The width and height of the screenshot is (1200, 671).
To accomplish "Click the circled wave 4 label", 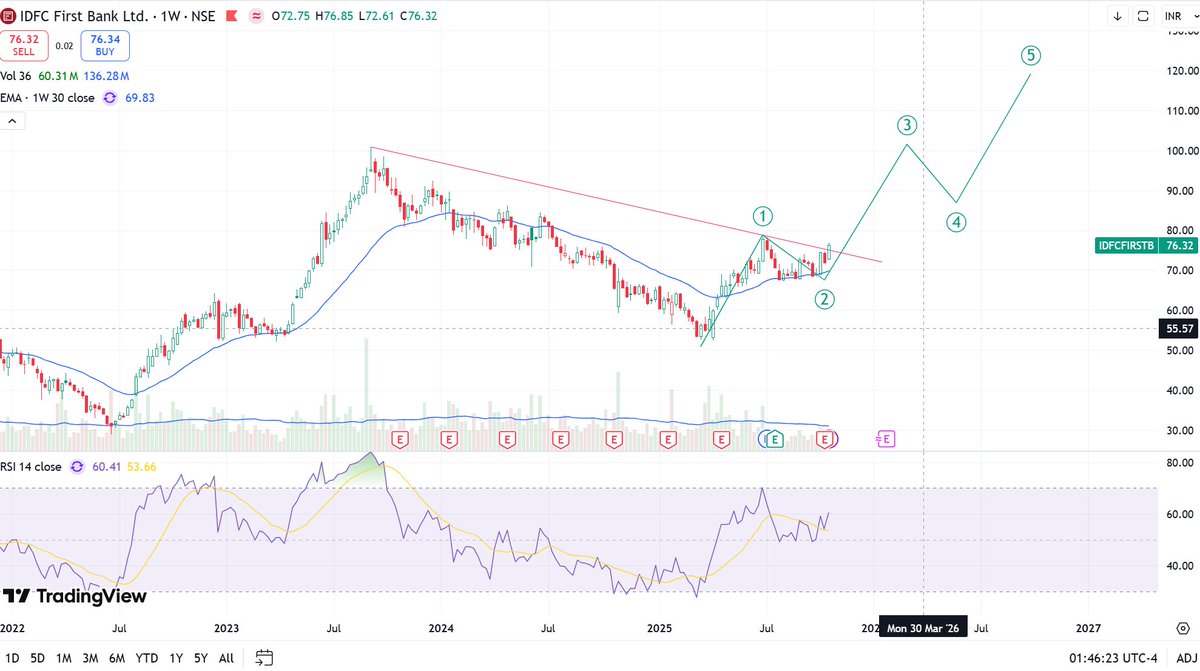I will click(957, 222).
